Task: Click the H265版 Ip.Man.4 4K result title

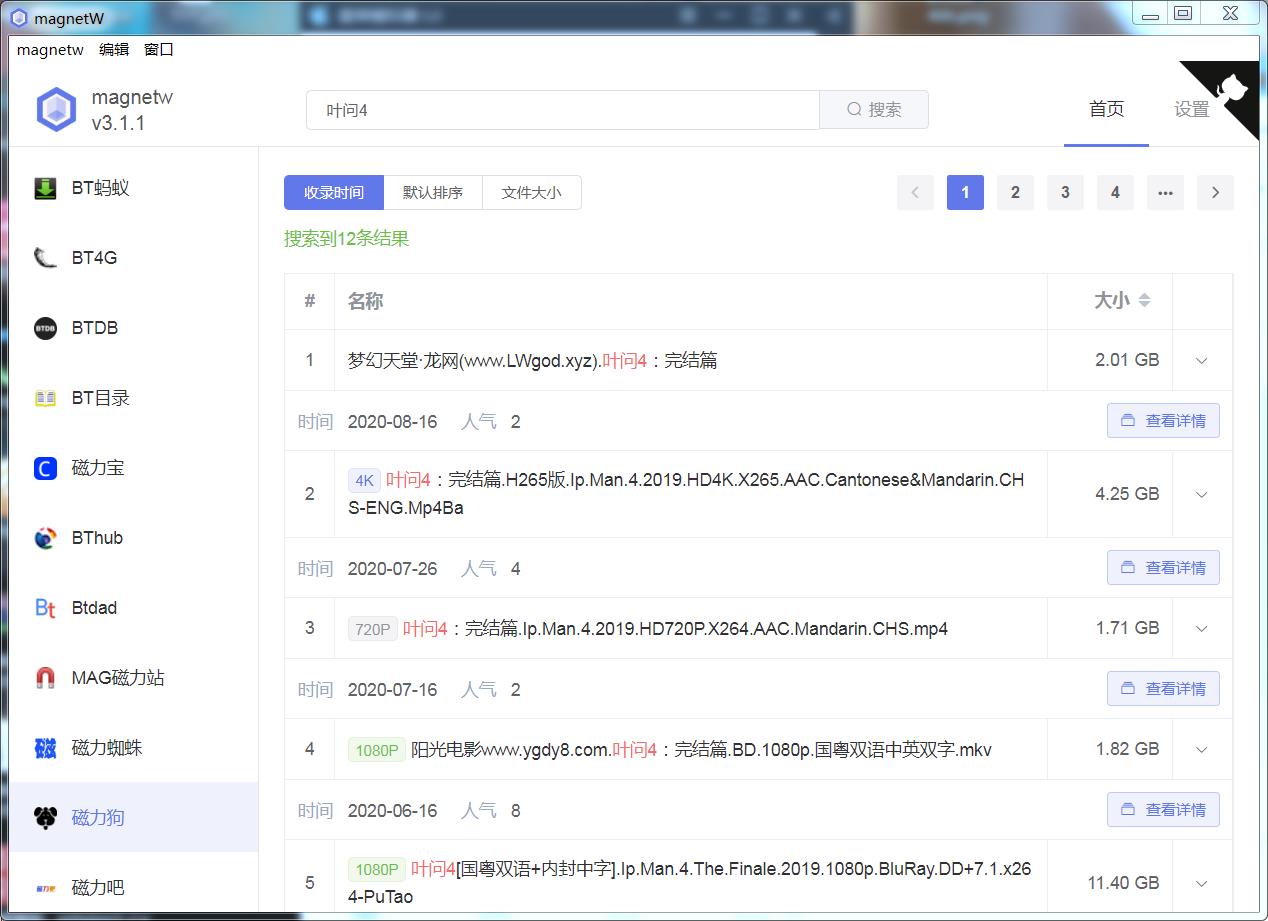Action: [x=686, y=494]
